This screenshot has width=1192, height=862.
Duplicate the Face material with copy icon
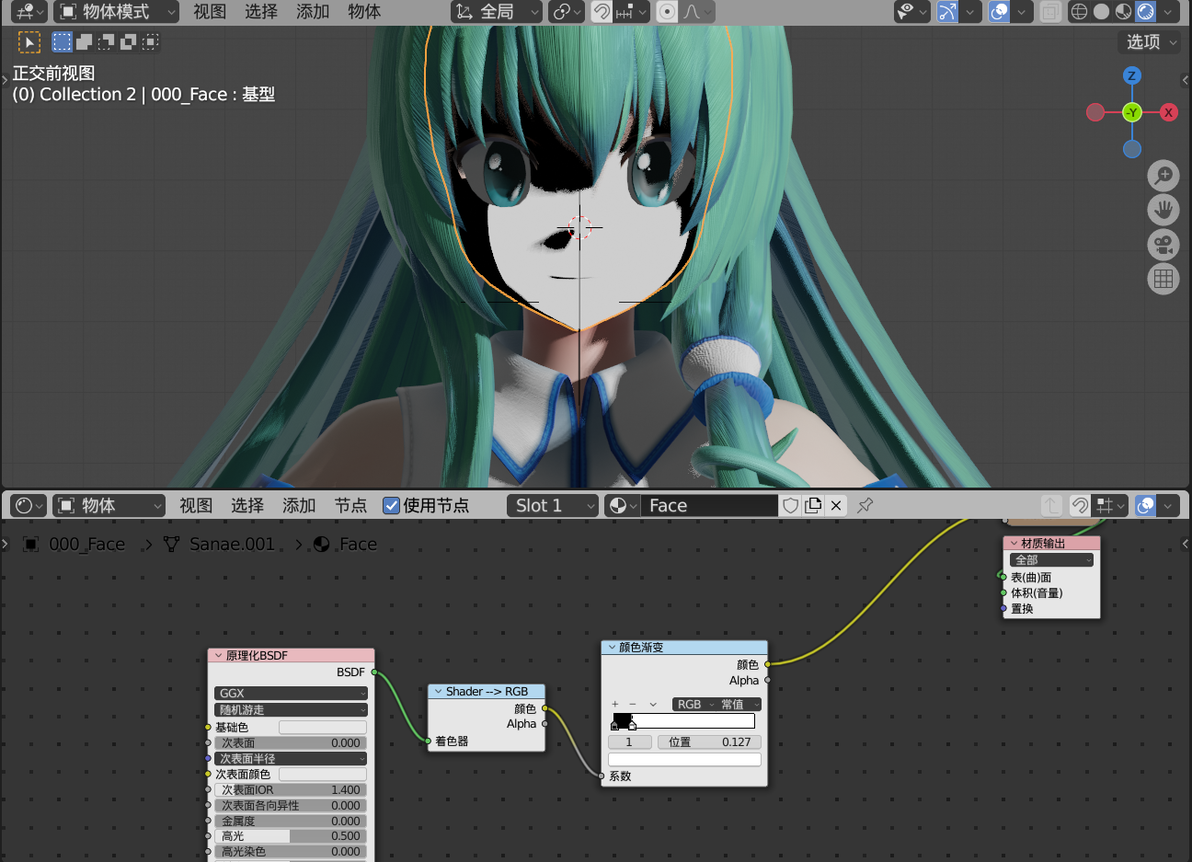coord(813,505)
